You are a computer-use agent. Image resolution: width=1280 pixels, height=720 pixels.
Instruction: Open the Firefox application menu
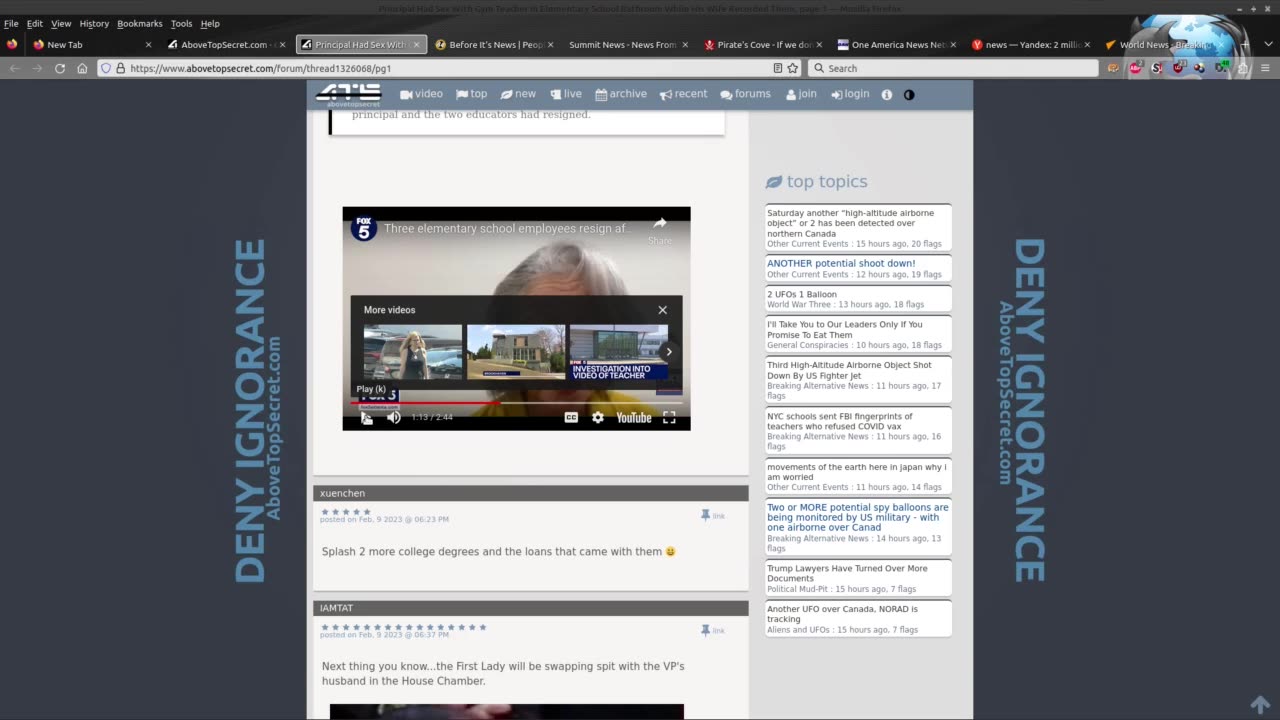coord(1265,68)
